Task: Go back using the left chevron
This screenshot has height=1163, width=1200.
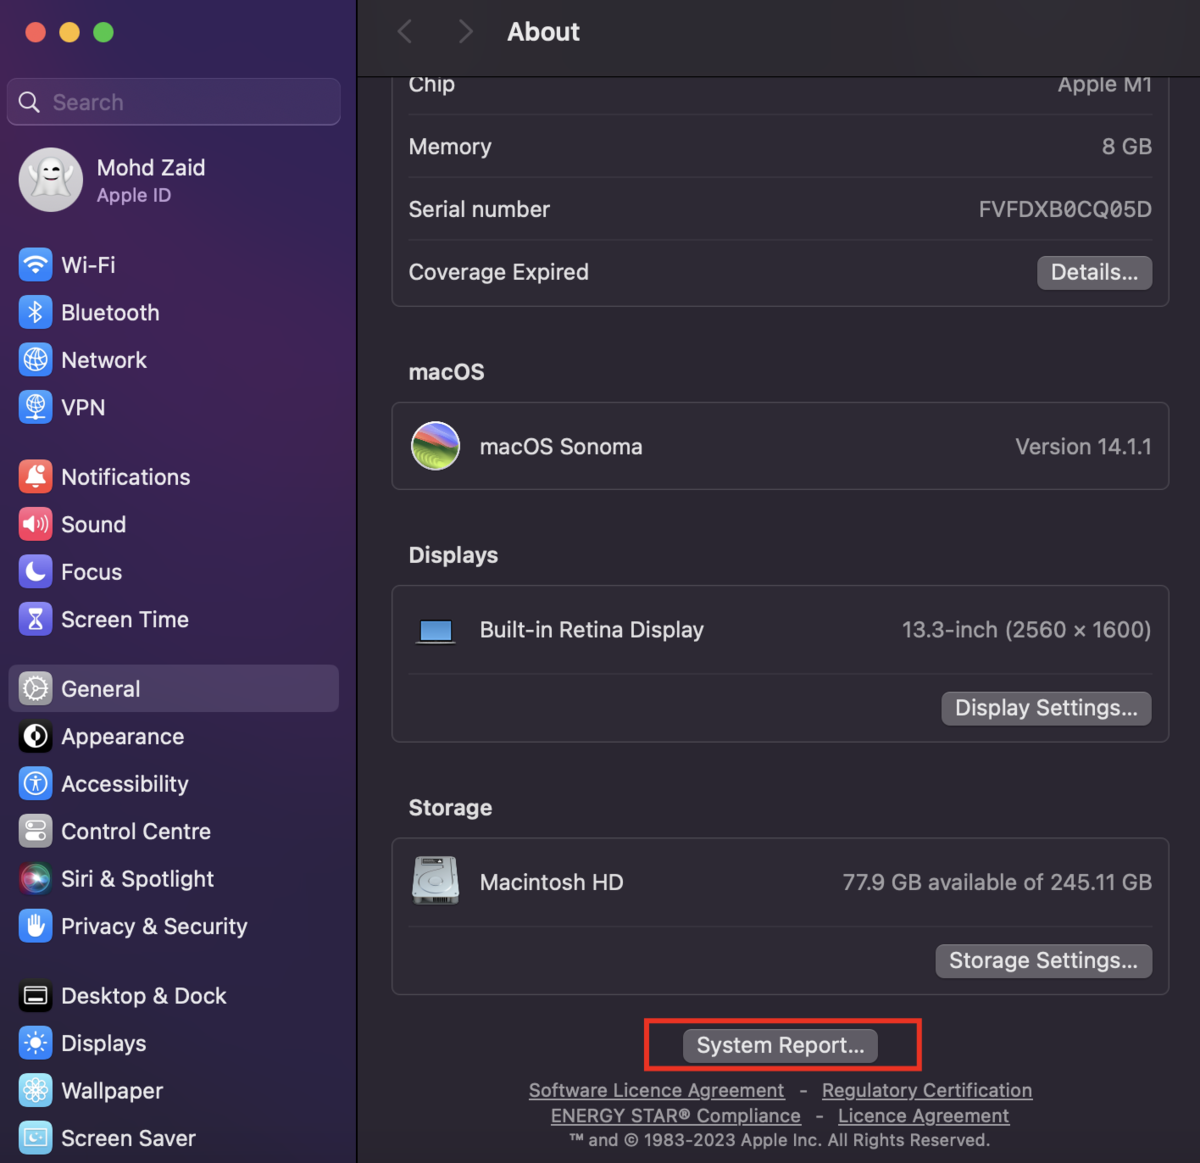Action: pyautogui.click(x=404, y=32)
